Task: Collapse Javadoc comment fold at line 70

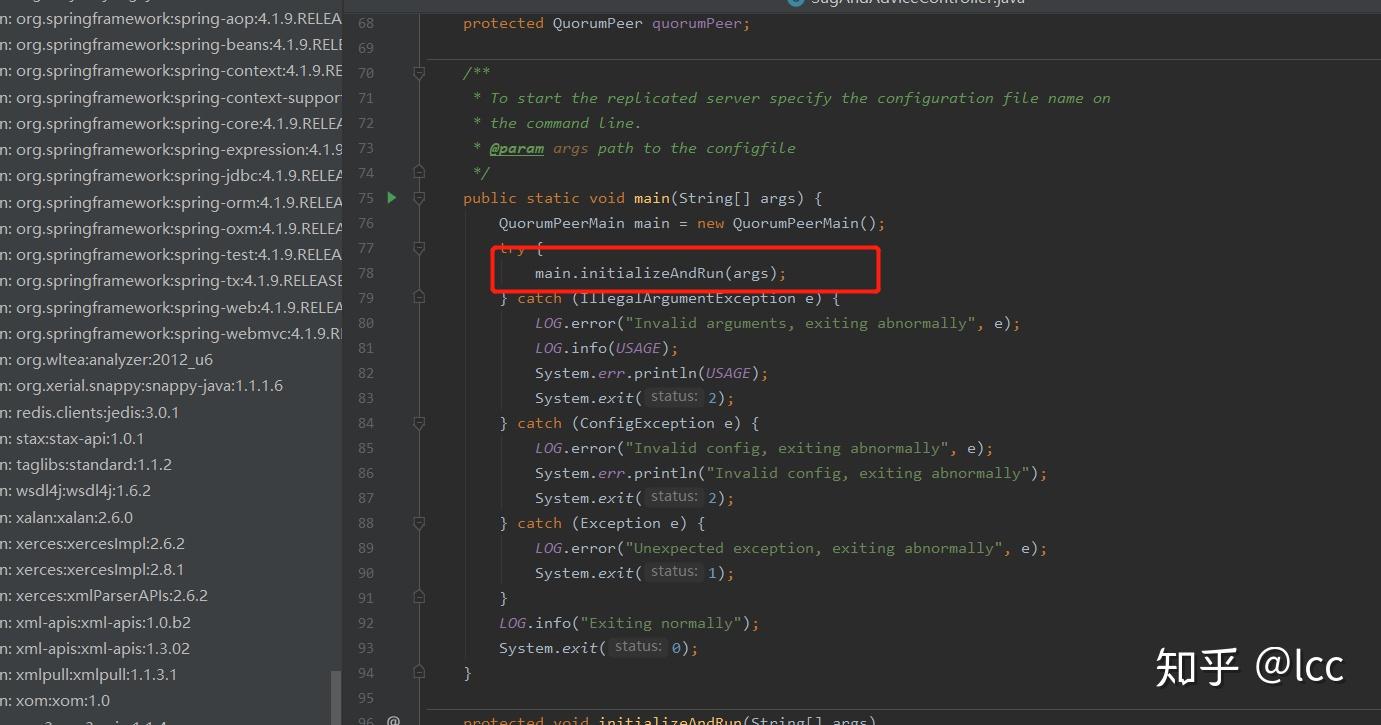Action: pyautogui.click(x=419, y=72)
